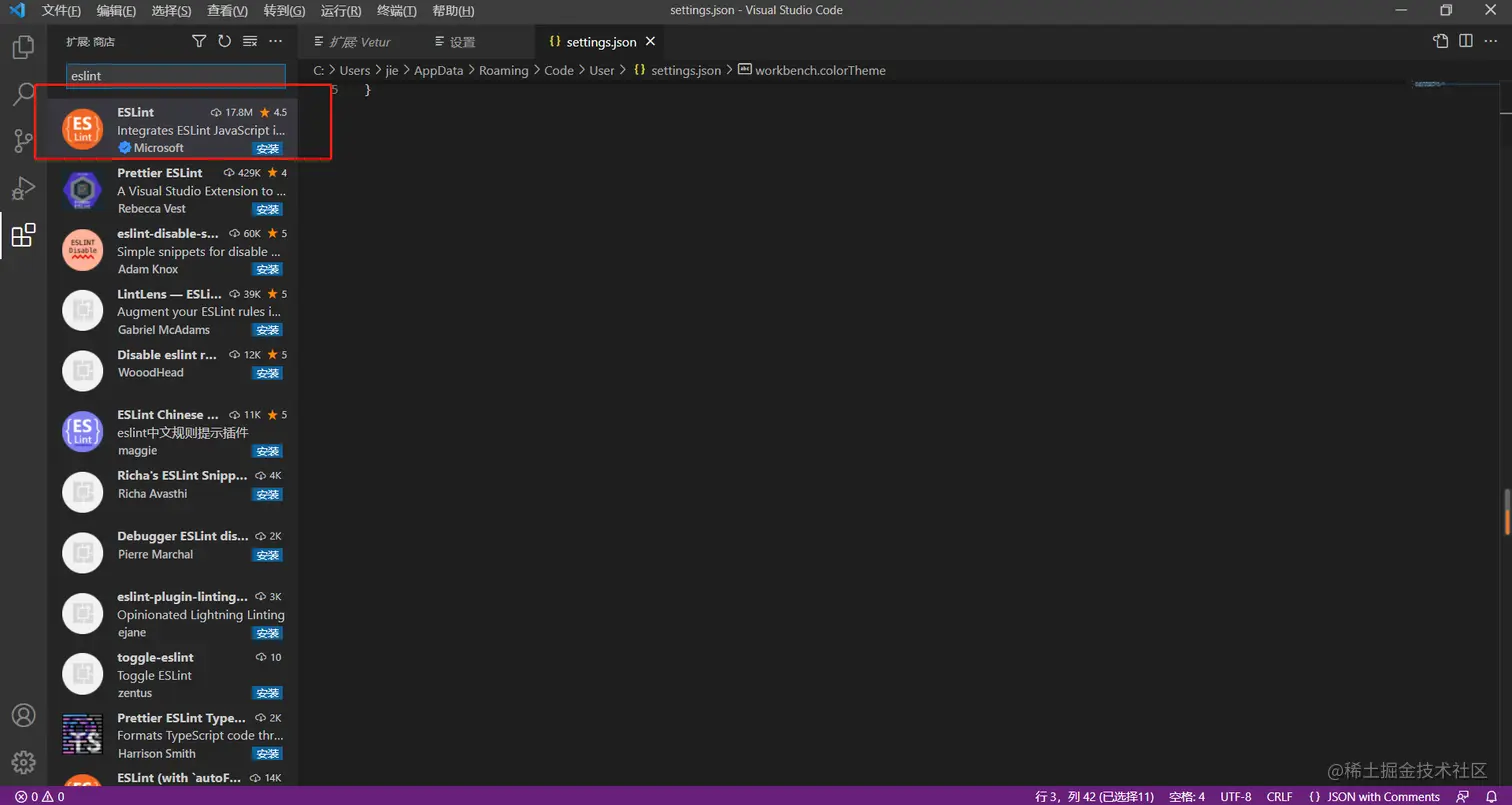1512x805 pixels.
Task: Split the editor to the right
Action: coord(1465,41)
